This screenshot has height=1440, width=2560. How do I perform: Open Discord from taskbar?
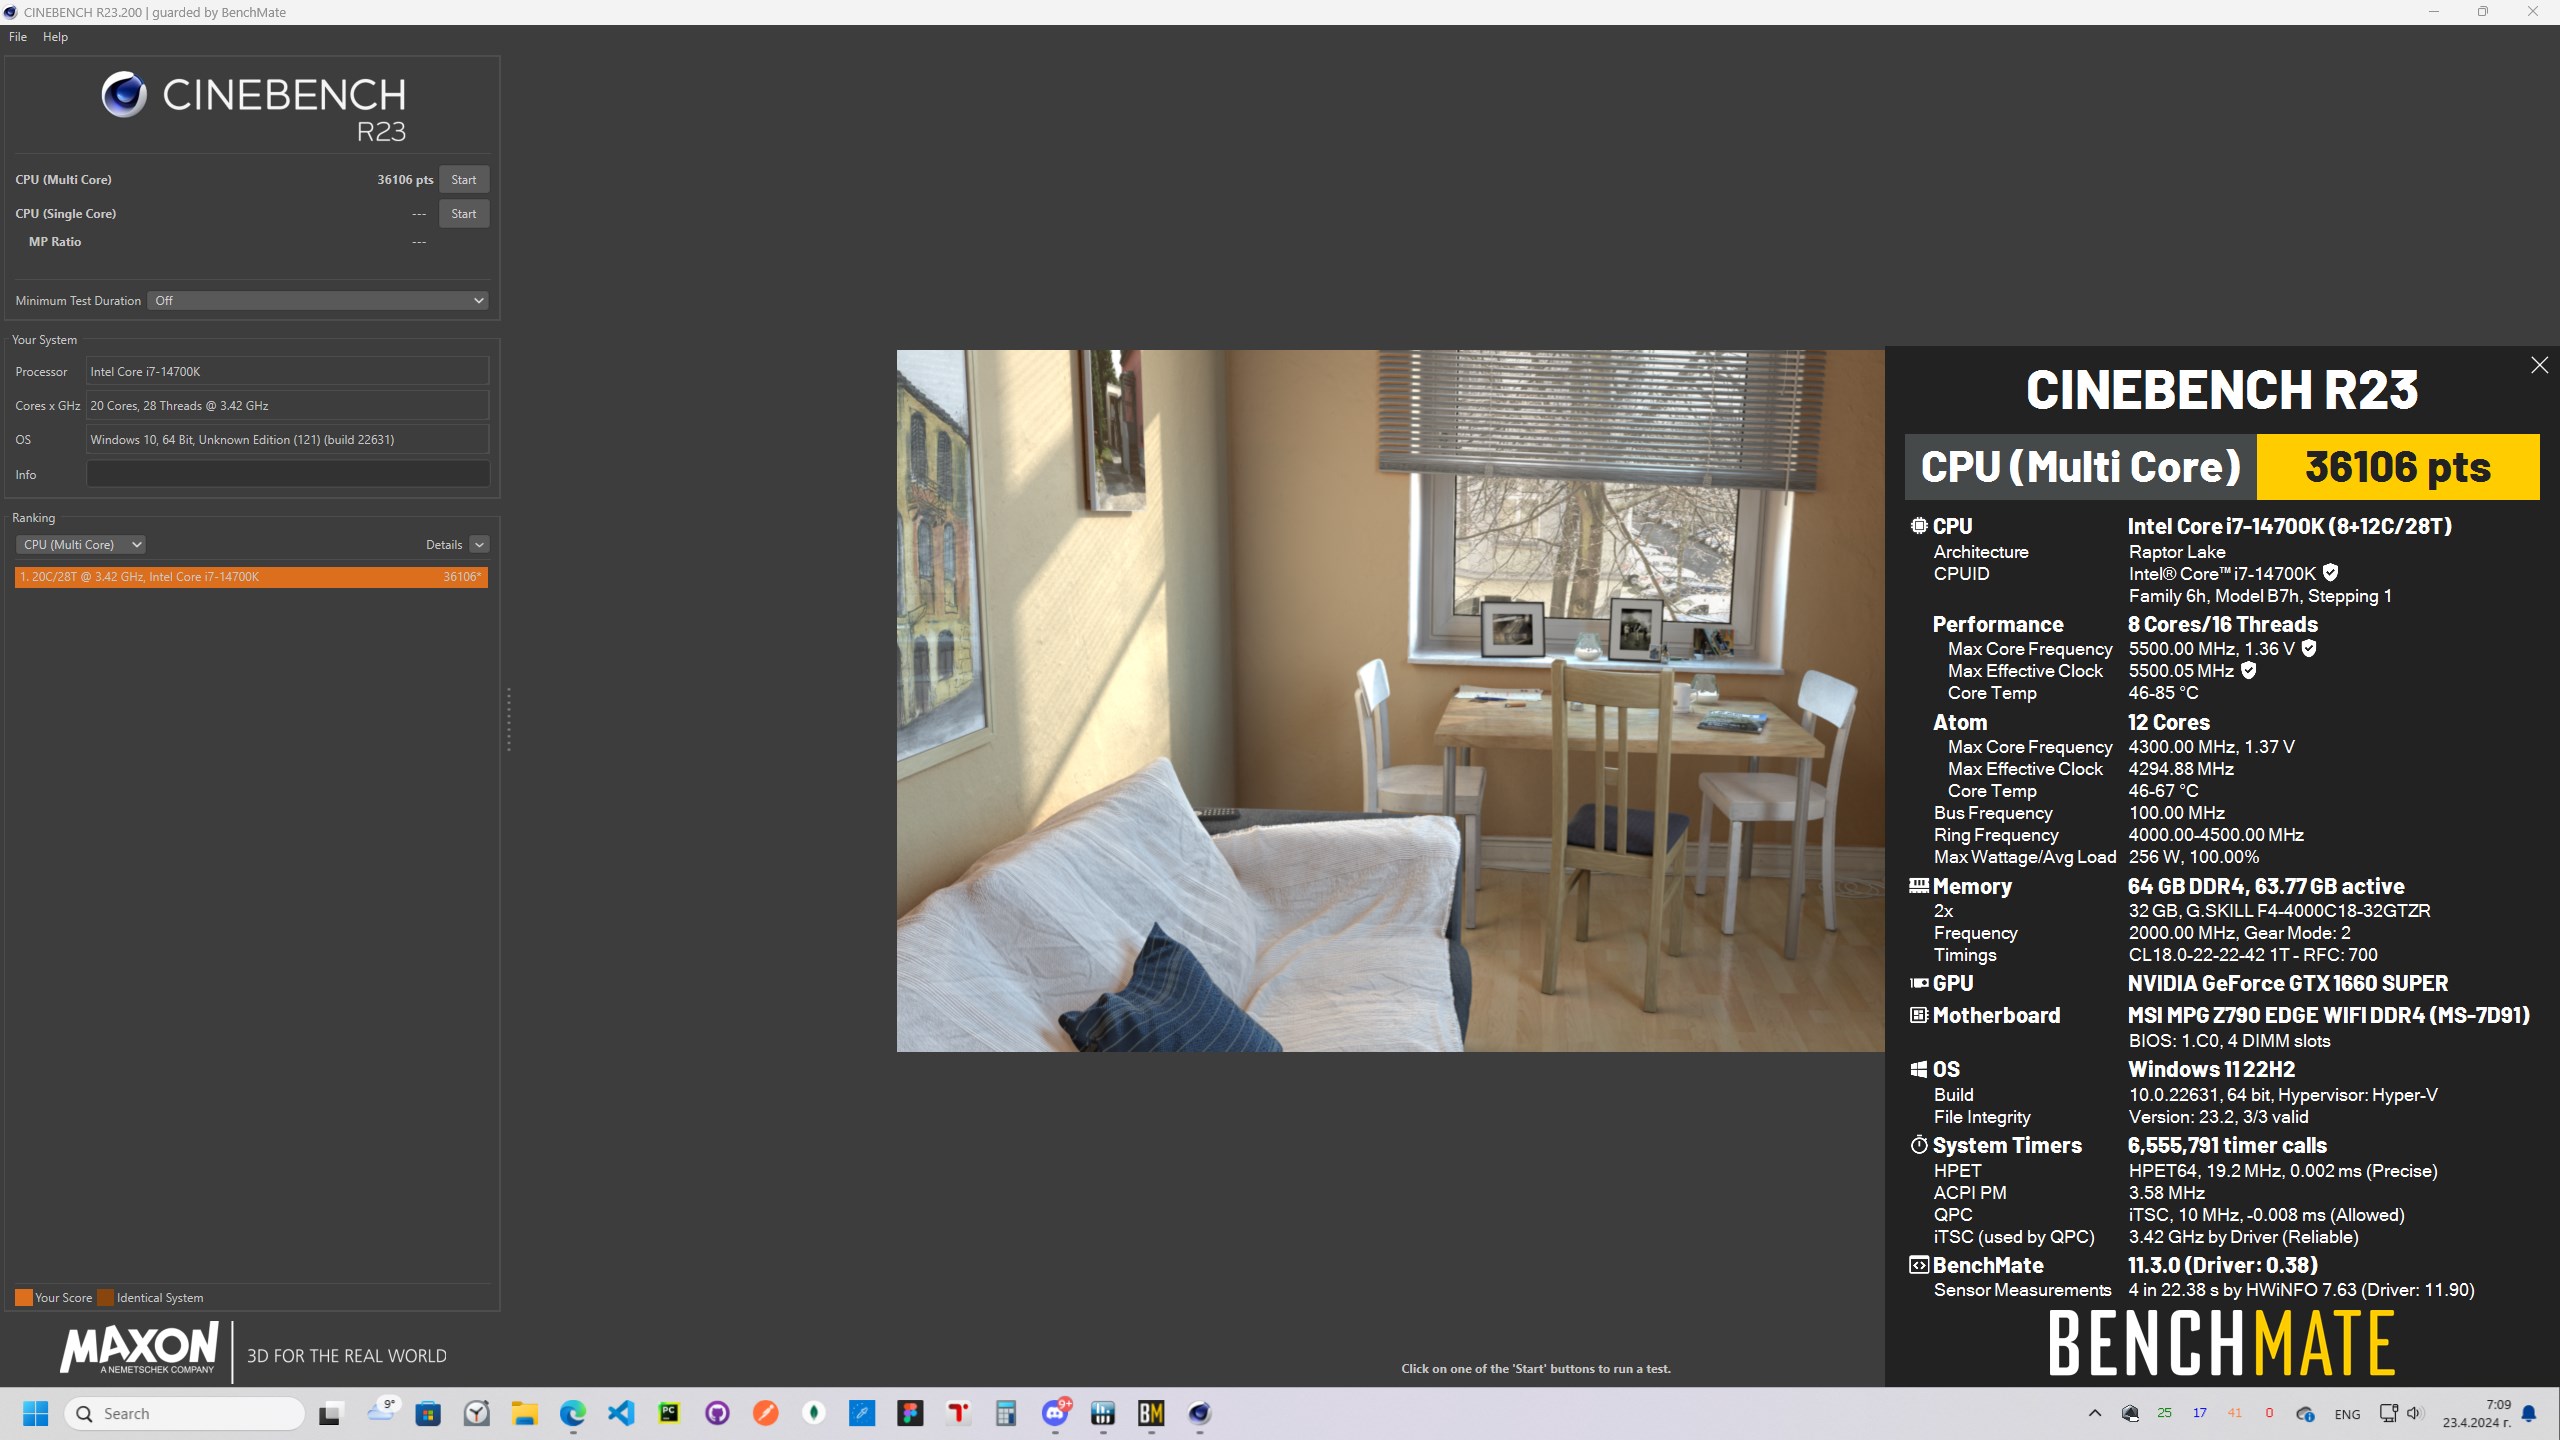pyautogui.click(x=1055, y=1414)
